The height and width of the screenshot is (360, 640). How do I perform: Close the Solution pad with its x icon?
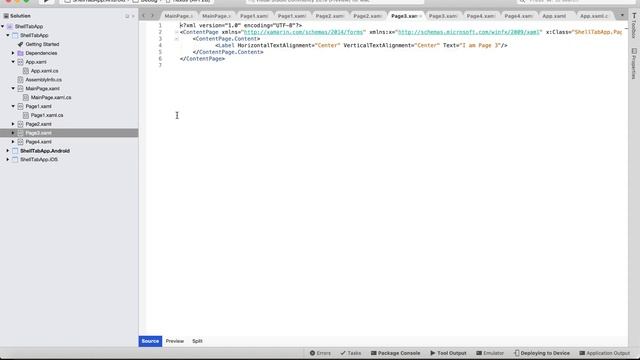click(x=133, y=16)
